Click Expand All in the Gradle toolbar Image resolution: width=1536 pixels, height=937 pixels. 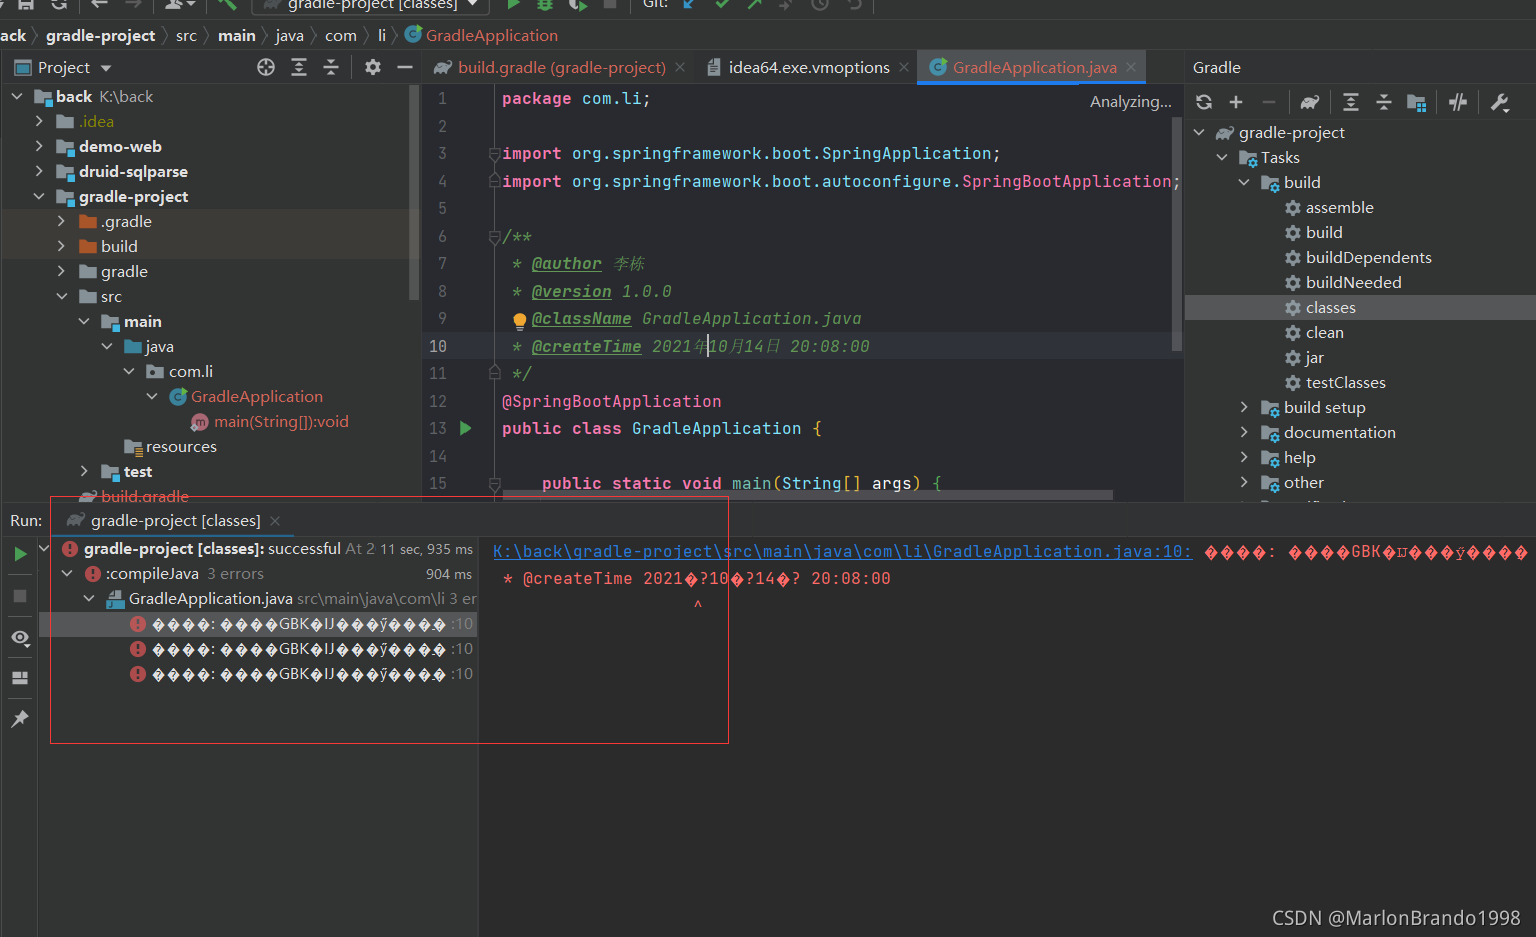click(x=1351, y=102)
